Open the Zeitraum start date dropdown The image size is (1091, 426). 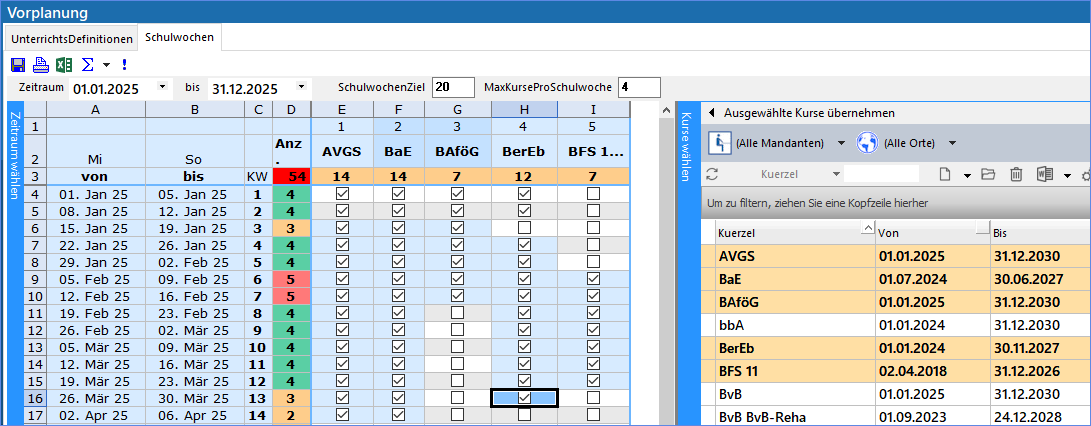[x=163, y=88]
